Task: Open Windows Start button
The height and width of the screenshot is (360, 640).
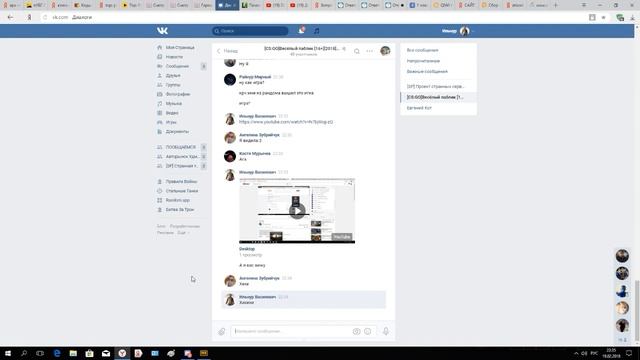Action: click(8, 353)
